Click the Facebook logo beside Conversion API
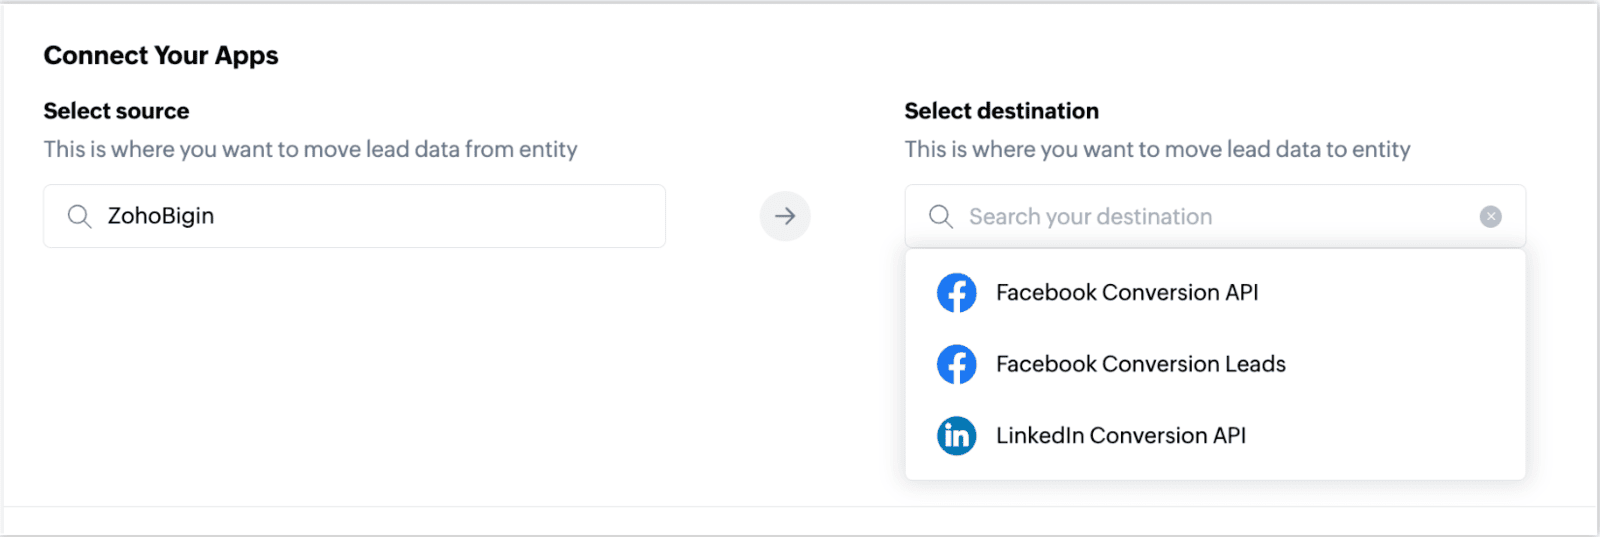 (956, 293)
